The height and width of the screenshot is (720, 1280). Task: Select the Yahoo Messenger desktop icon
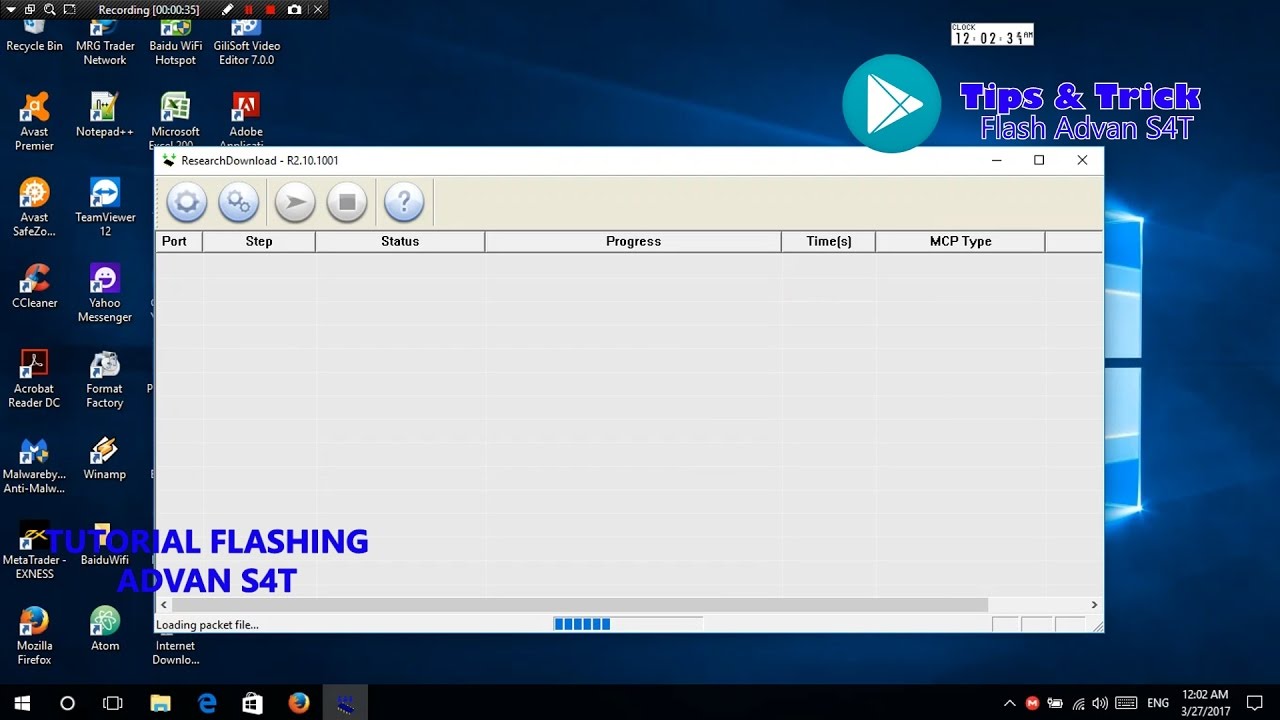(105, 294)
